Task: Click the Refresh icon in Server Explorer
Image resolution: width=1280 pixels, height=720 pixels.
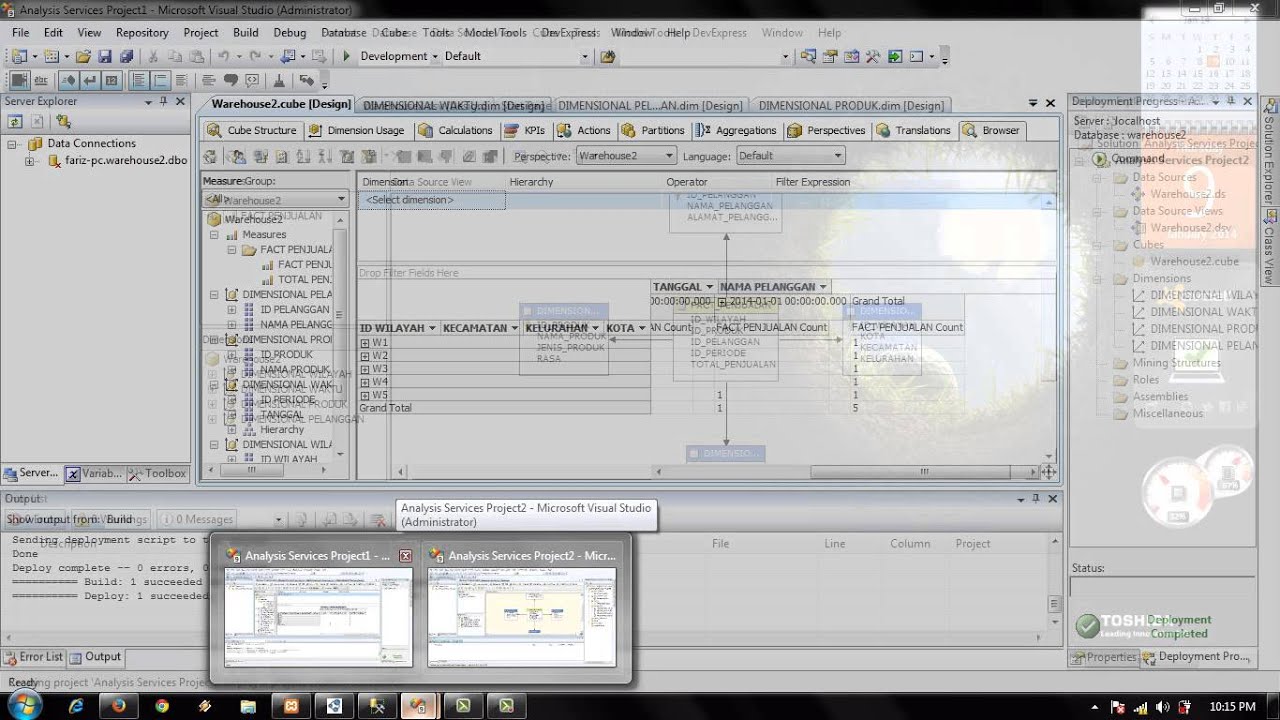Action: (x=15, y=122)
